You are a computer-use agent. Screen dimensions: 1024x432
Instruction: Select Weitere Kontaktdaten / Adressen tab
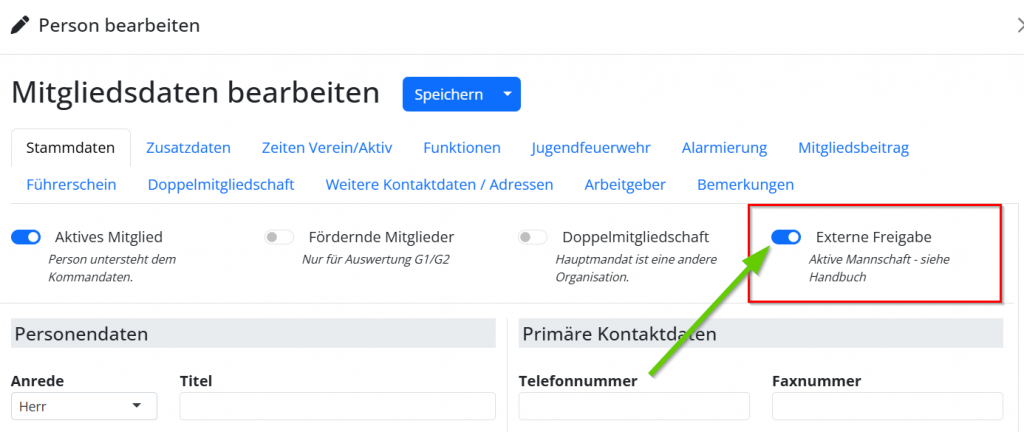439,185
